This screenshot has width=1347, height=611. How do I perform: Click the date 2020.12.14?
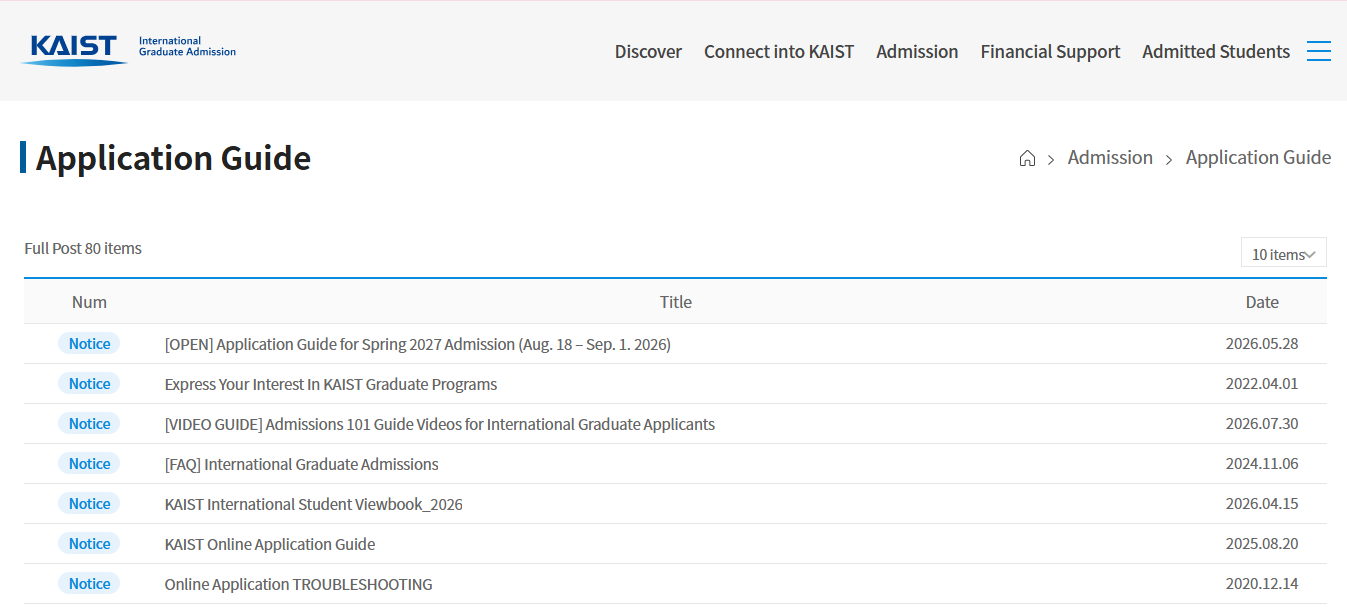point(1262,584)
